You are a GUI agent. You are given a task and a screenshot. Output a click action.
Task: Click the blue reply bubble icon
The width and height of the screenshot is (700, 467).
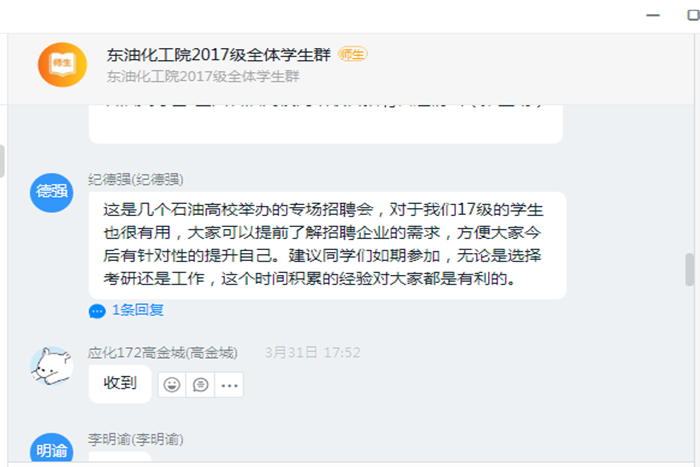[x=97, y=311]
